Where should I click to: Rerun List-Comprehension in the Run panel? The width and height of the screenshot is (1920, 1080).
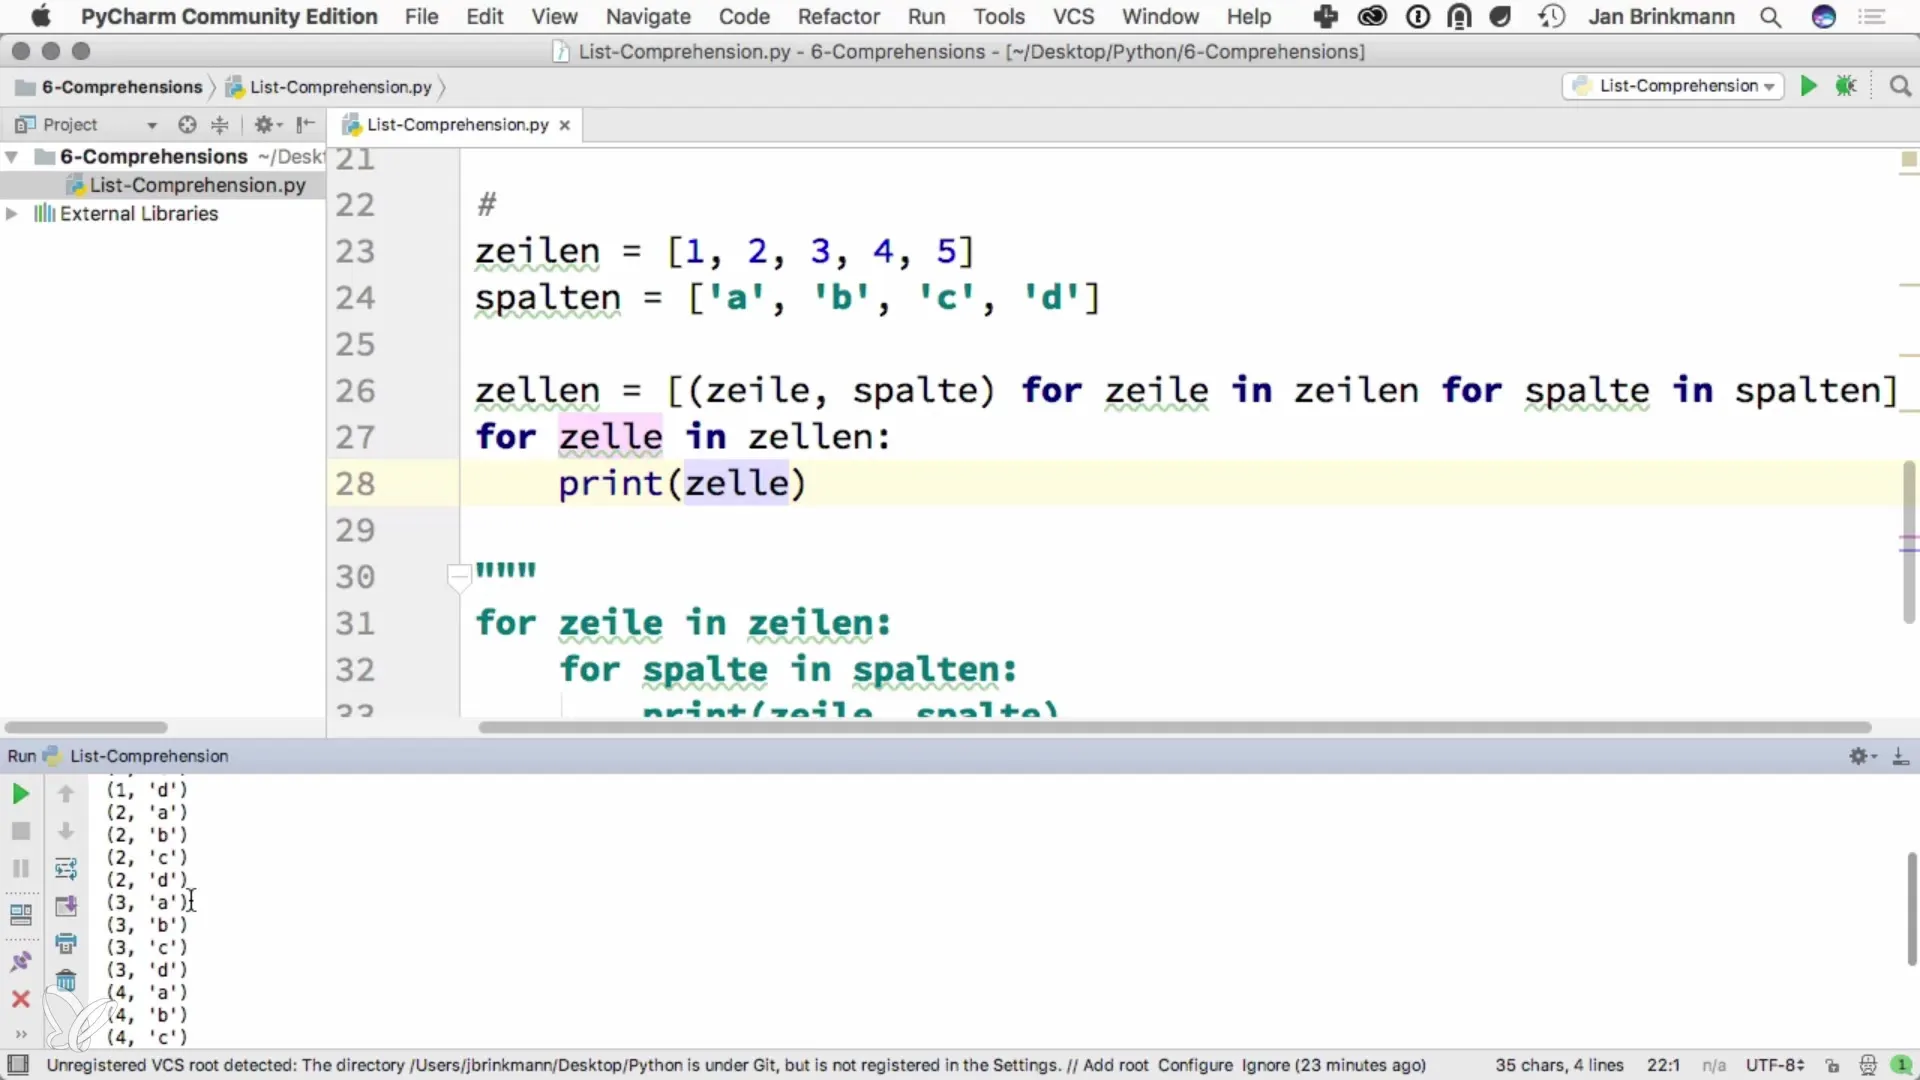pos(20,794)
